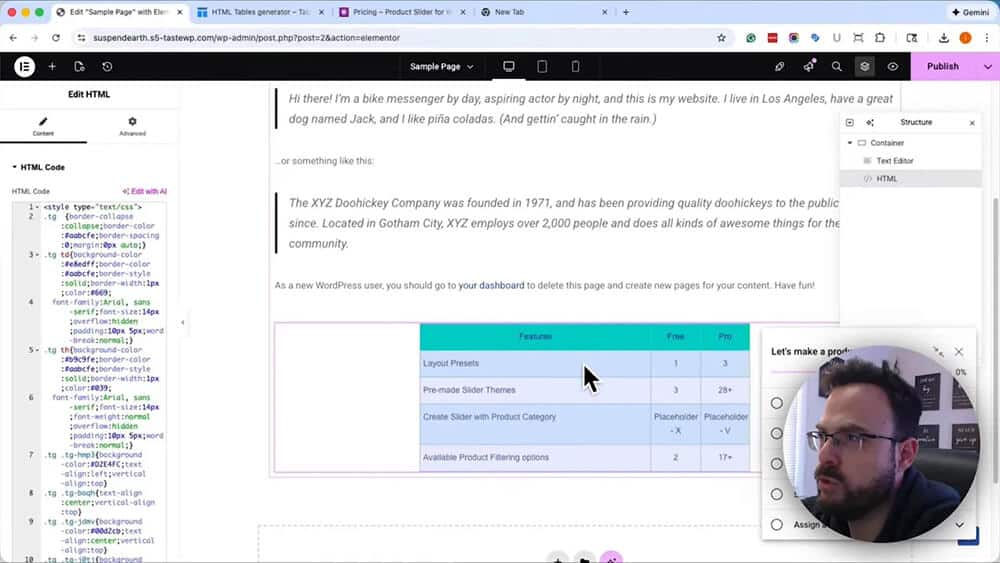Click the 'Layout Presets' table cell

pos(535,363)
